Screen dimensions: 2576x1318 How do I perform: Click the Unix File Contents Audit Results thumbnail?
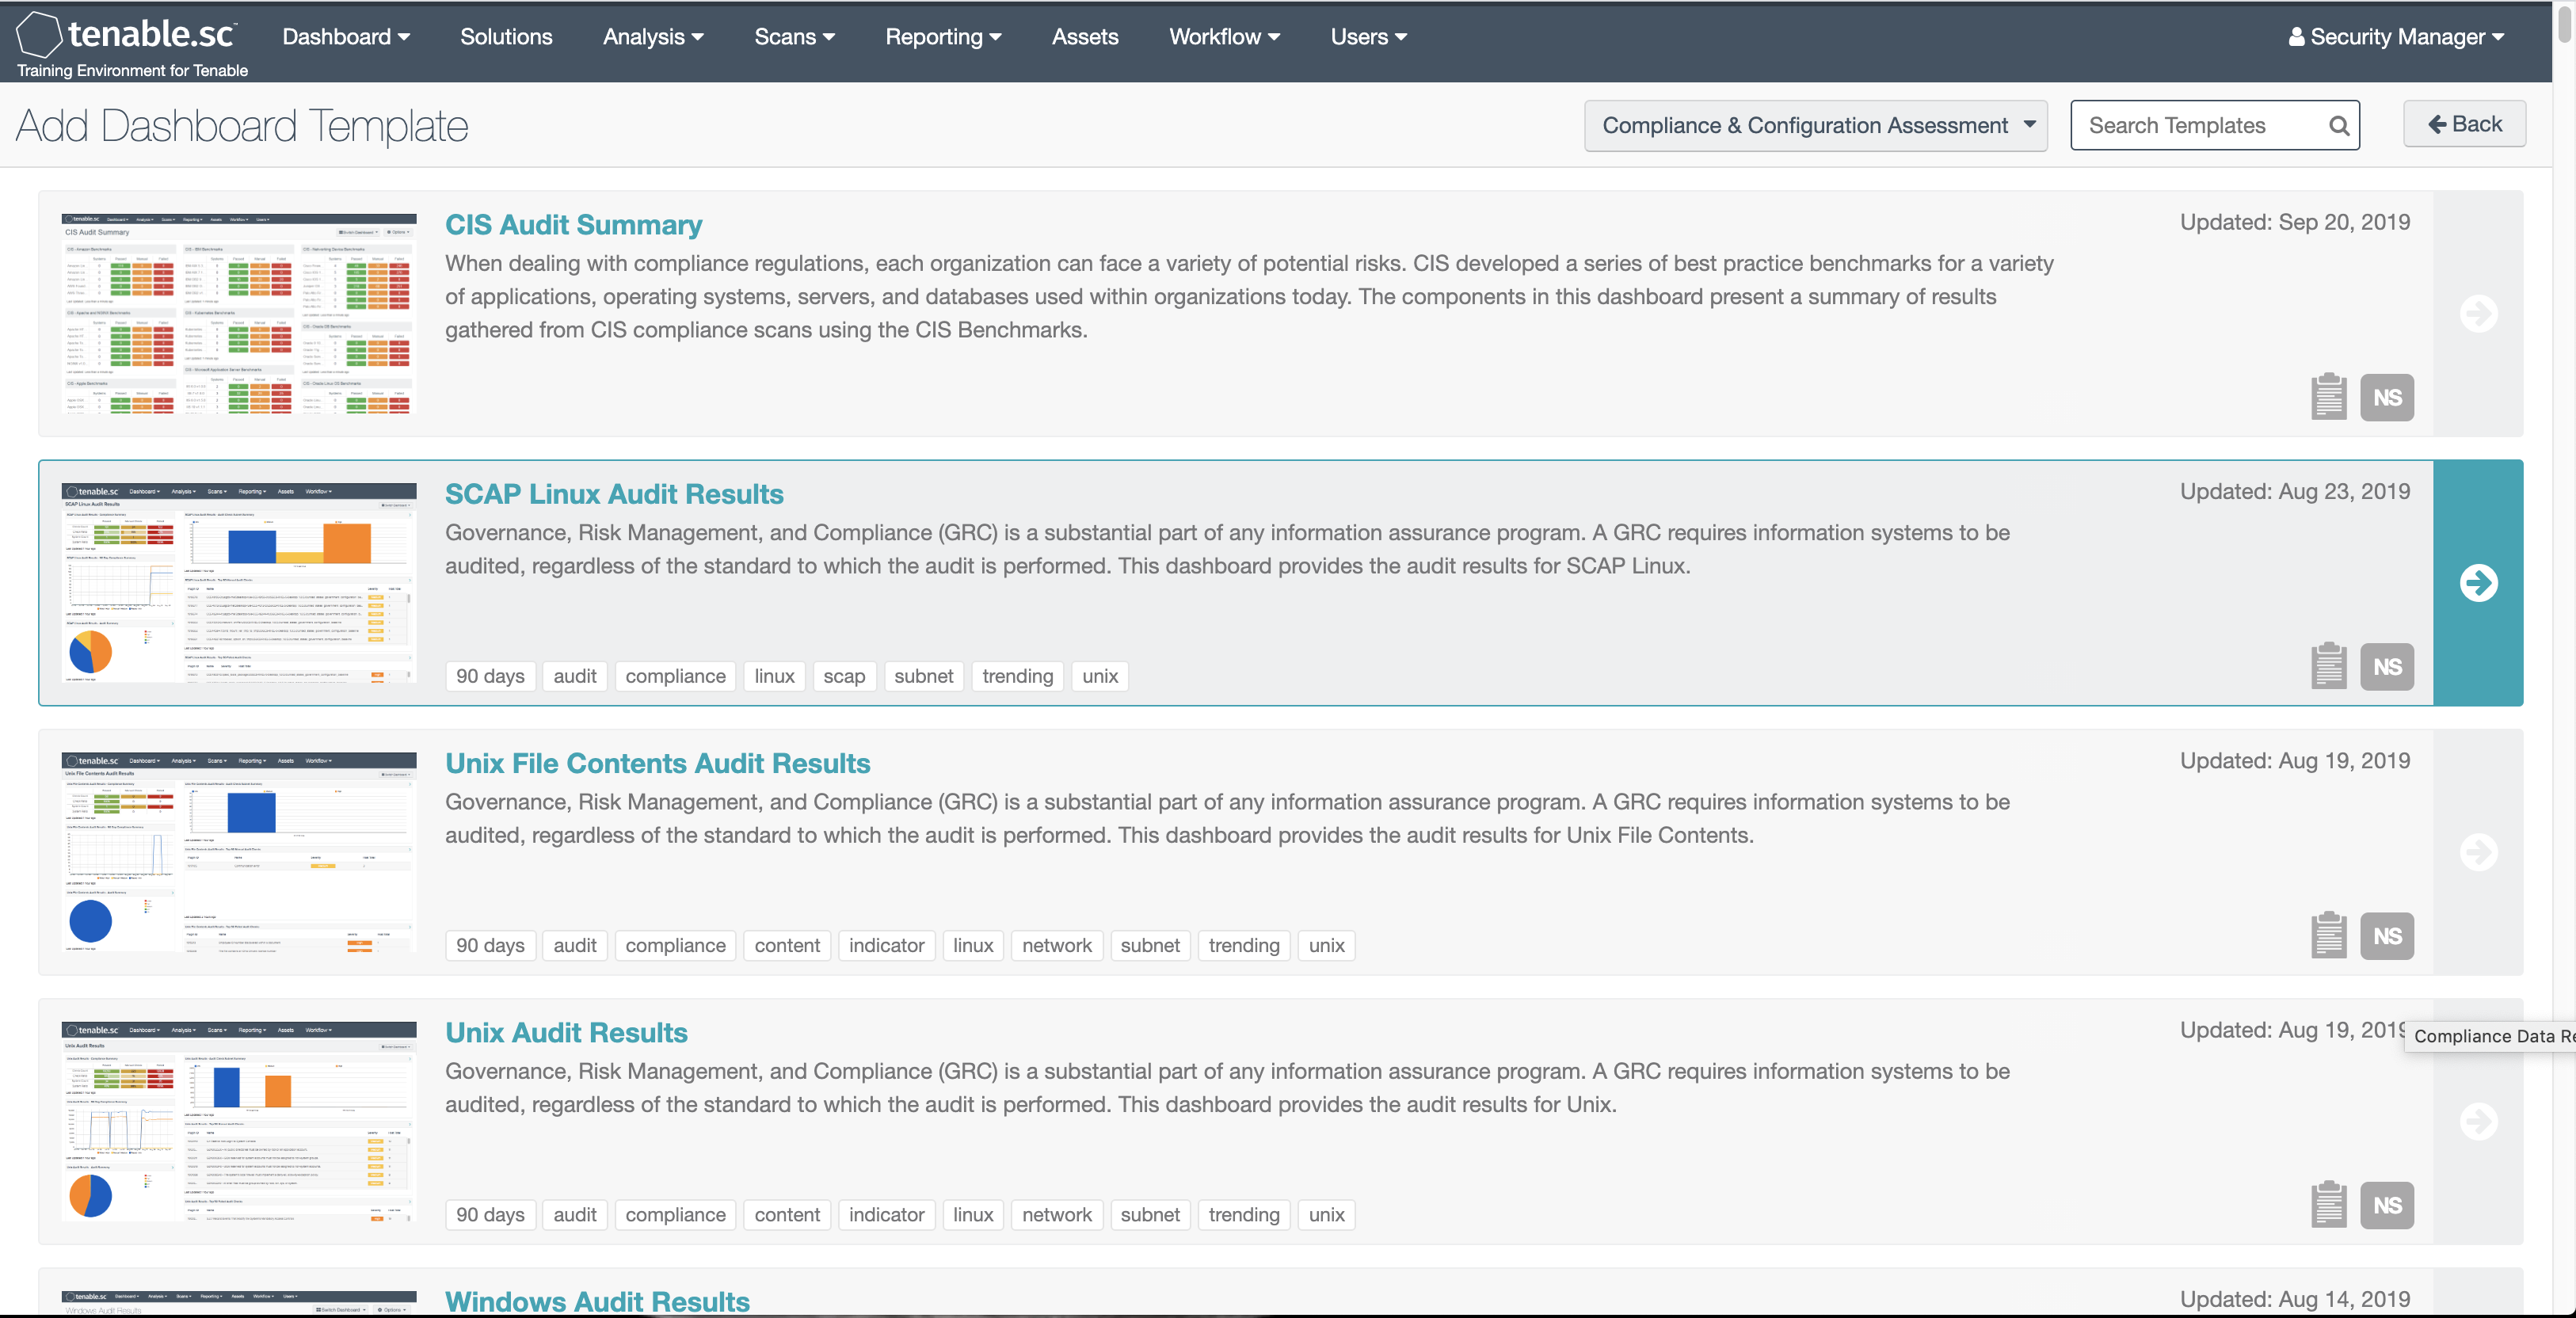(x=239, y=851)
